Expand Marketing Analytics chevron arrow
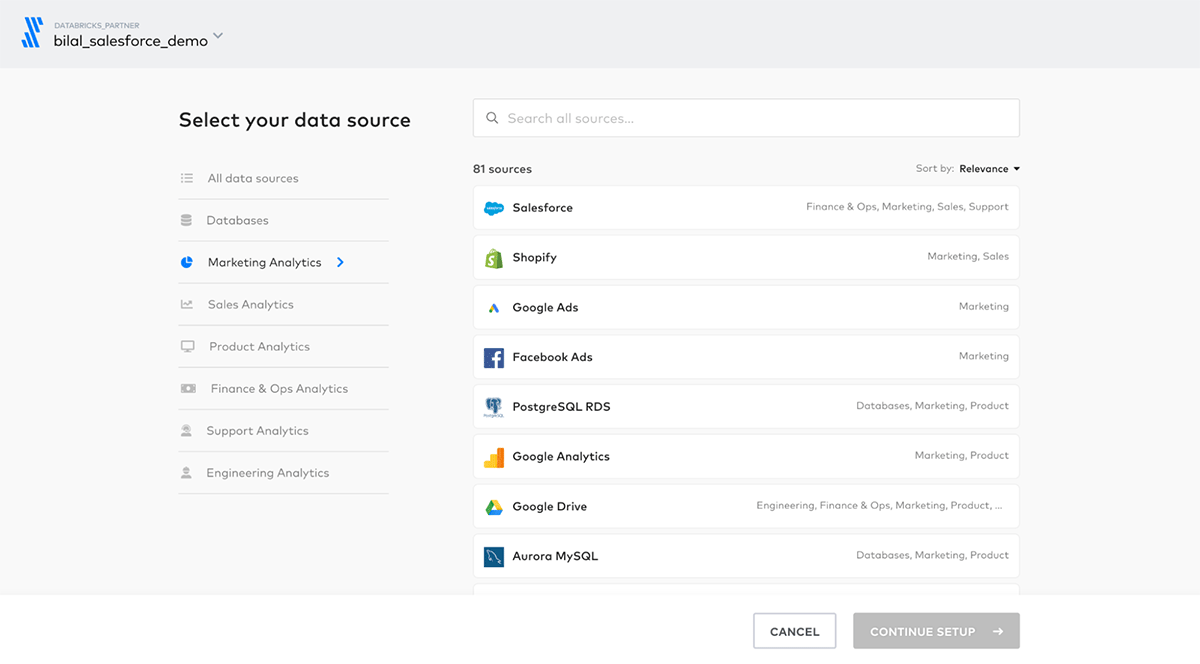The width and height of the screenshot is (1200, 664). [x=341, y=262]
